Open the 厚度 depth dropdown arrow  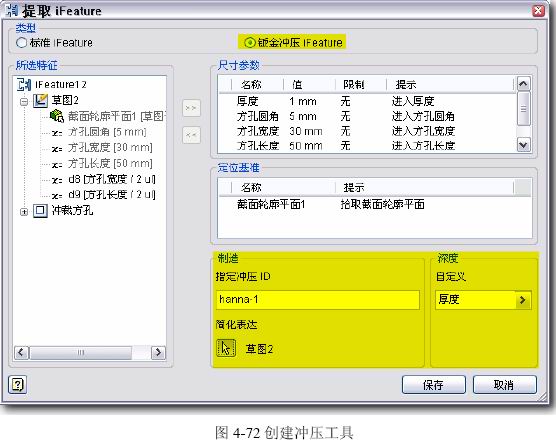coord(522,300)
